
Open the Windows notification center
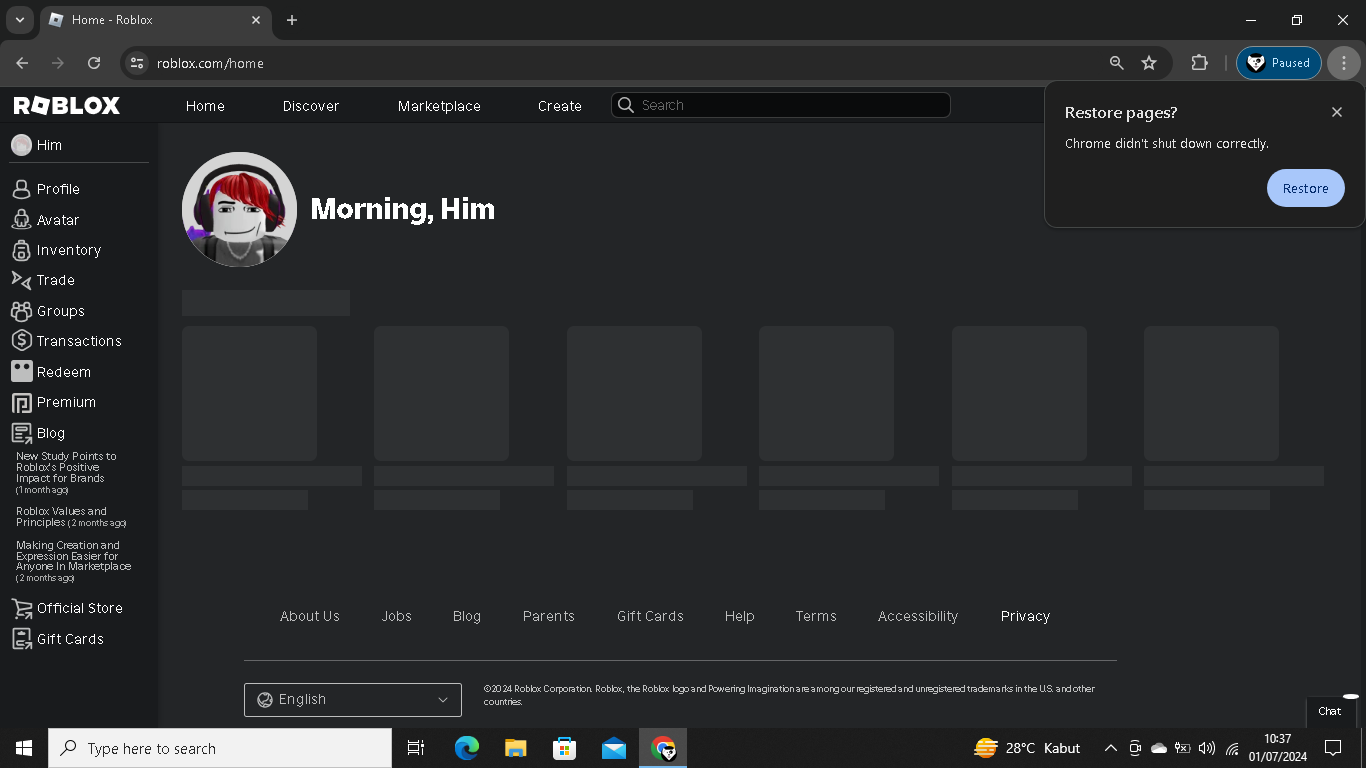pos(1333,748)
